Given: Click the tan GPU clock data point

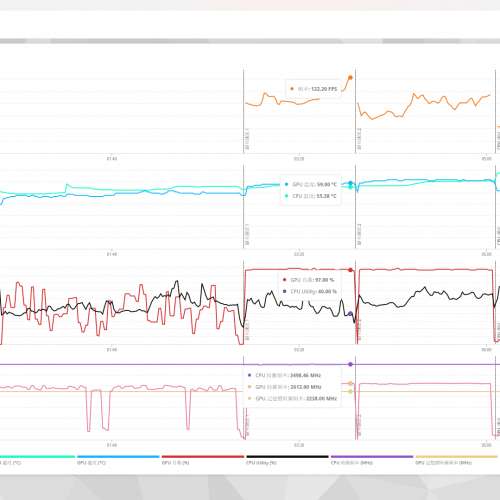Looking at the screenshot, I should [x=350, y=384].
